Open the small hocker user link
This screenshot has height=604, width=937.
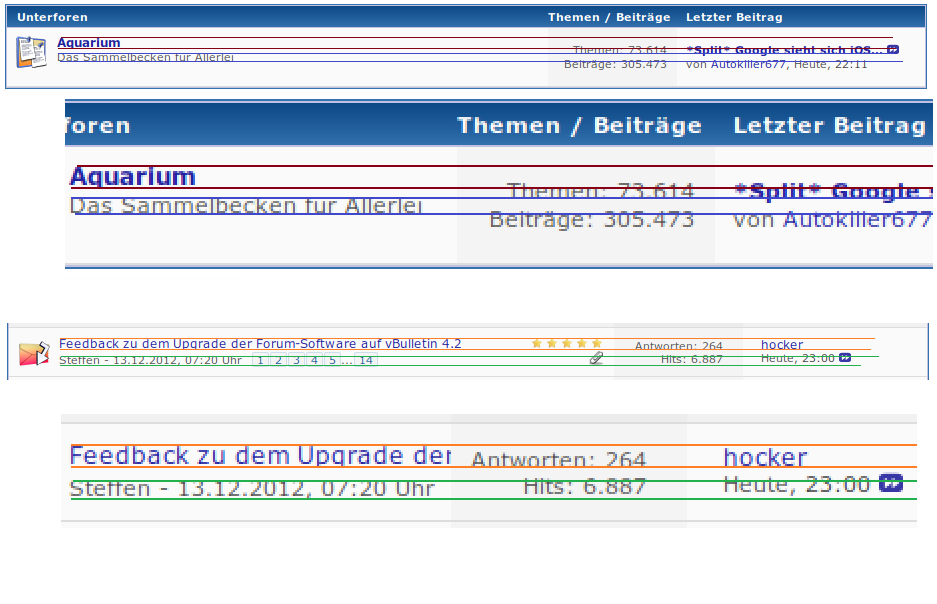[x=782, y=345]
